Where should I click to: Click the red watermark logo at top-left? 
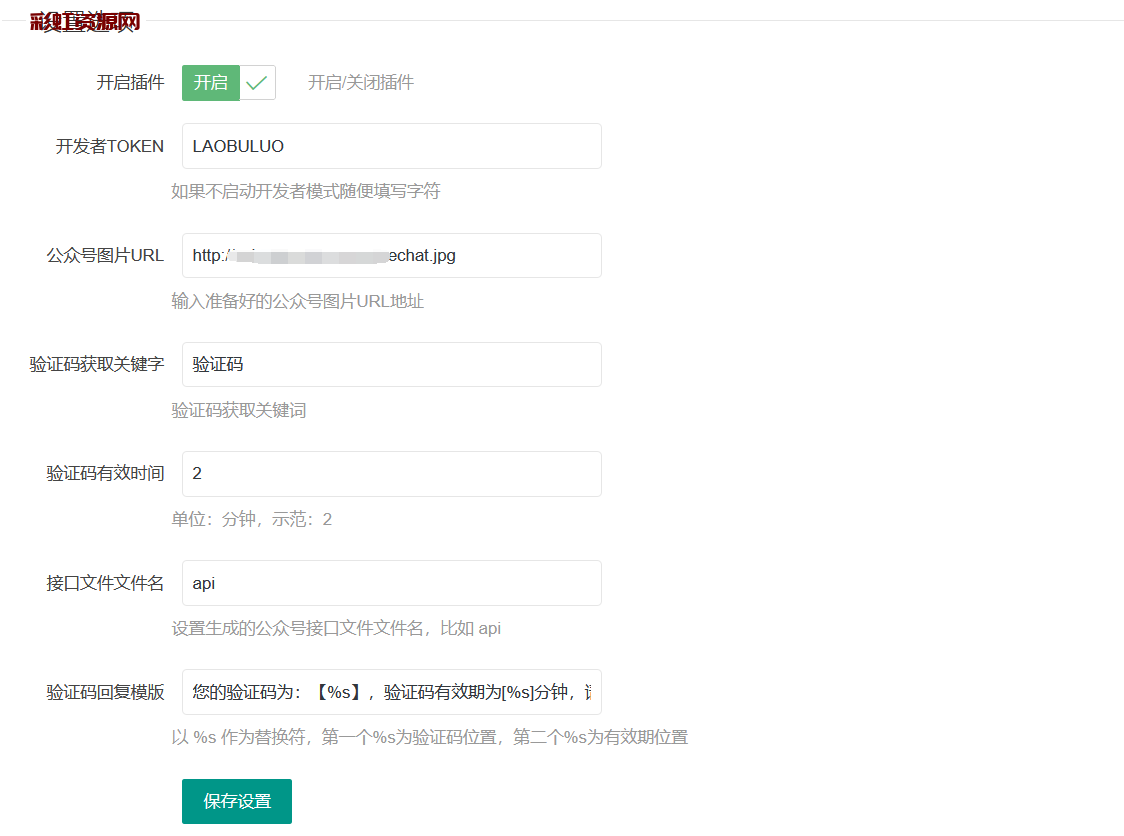click(x=85, y=22)
